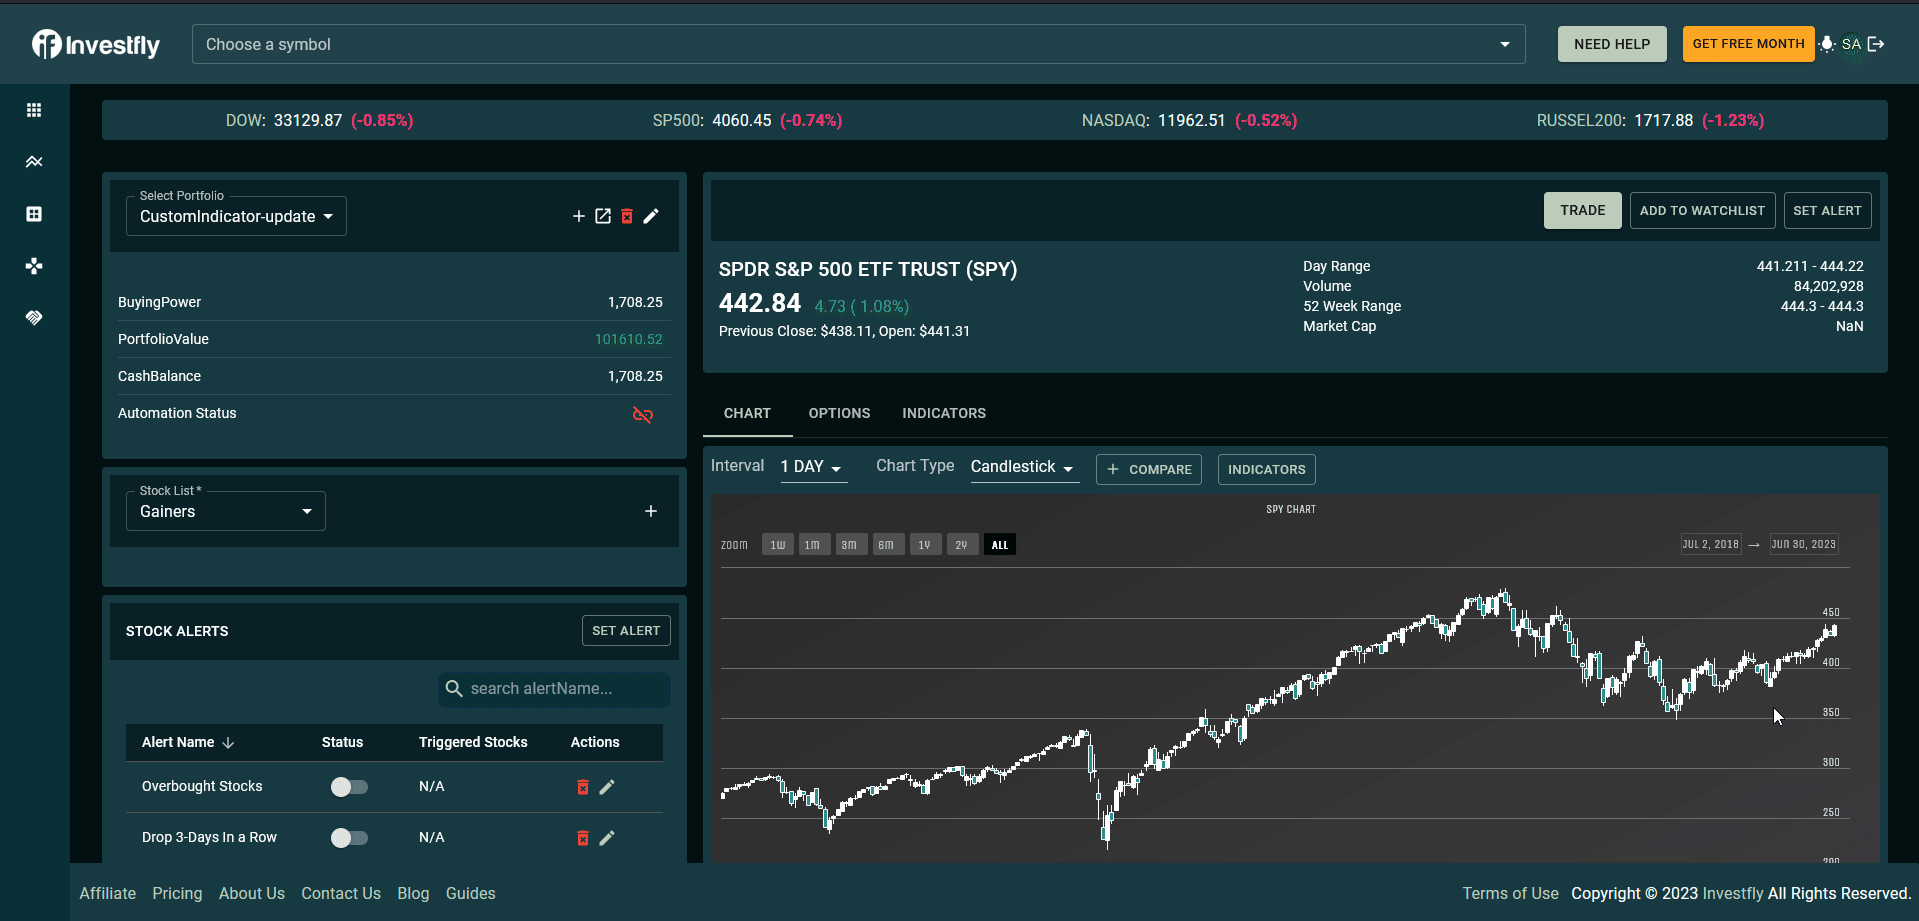Click the Status column header
1919x921 pixels.
342,742
